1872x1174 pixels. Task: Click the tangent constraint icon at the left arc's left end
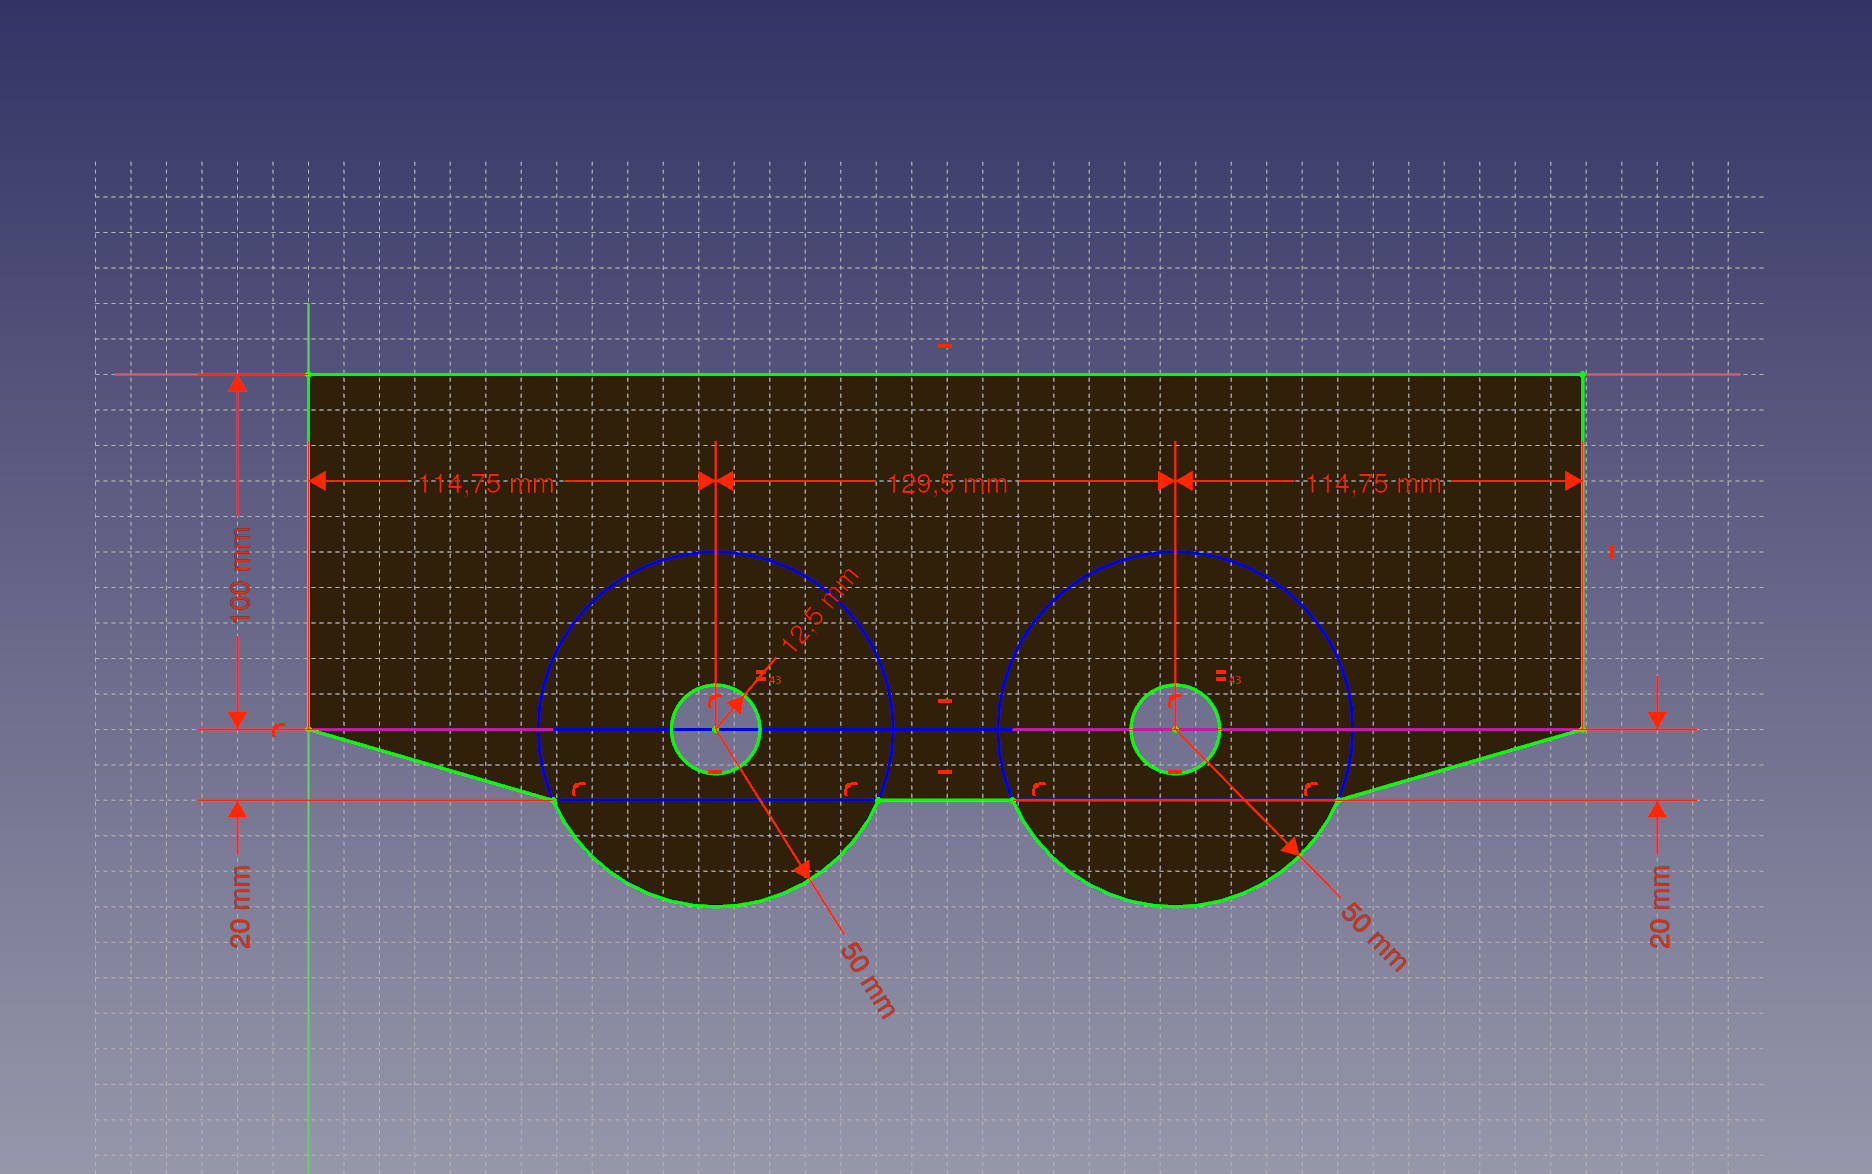click(x=578, y=789)
